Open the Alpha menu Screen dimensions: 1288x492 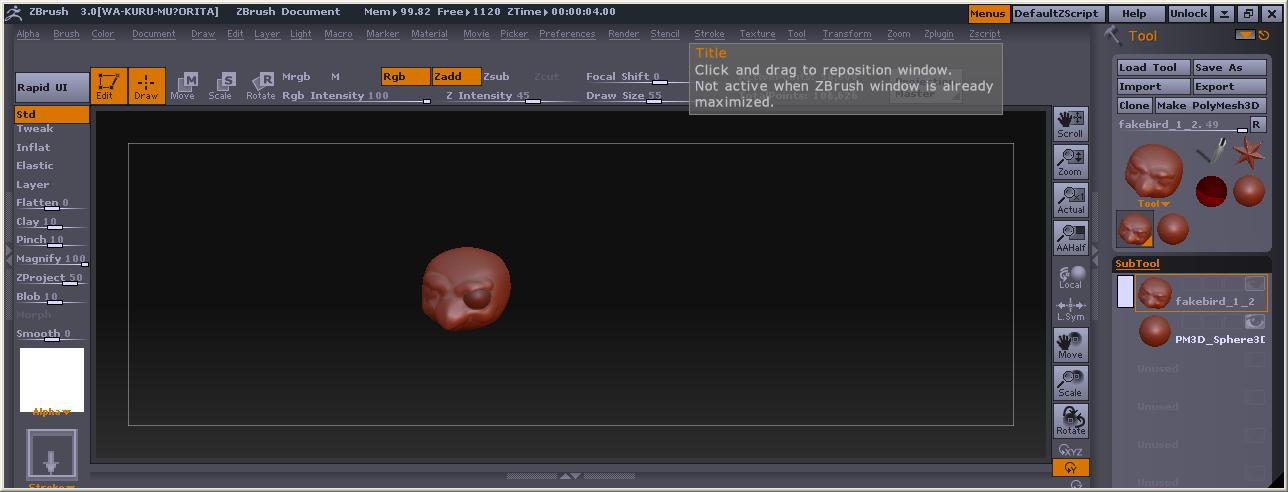tap(28, 34)
